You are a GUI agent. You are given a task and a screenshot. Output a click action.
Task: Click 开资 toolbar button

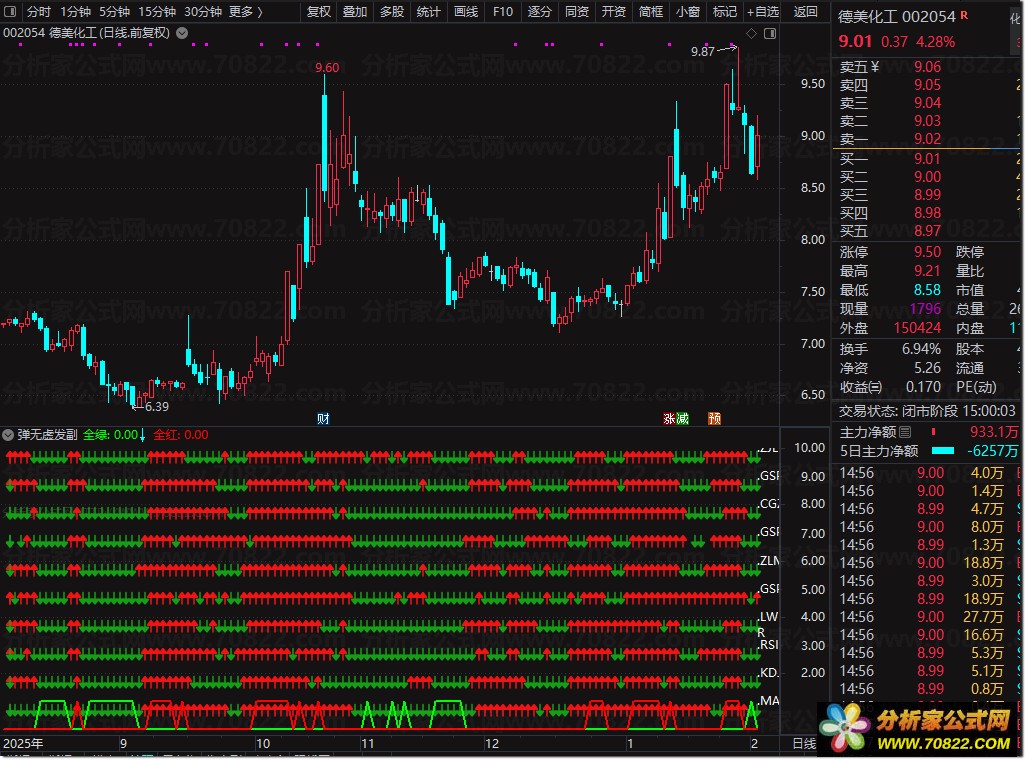click(614, 11)
